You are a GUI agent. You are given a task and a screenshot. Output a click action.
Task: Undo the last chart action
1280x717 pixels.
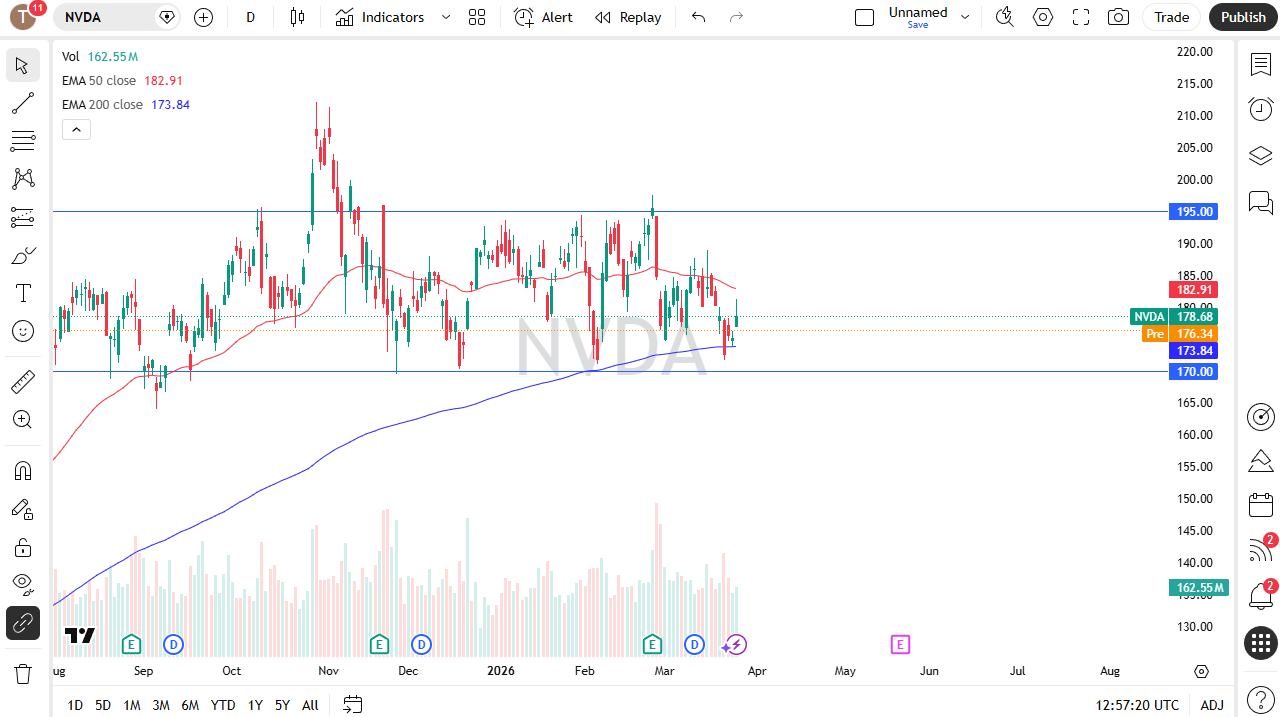click(698, 17)
